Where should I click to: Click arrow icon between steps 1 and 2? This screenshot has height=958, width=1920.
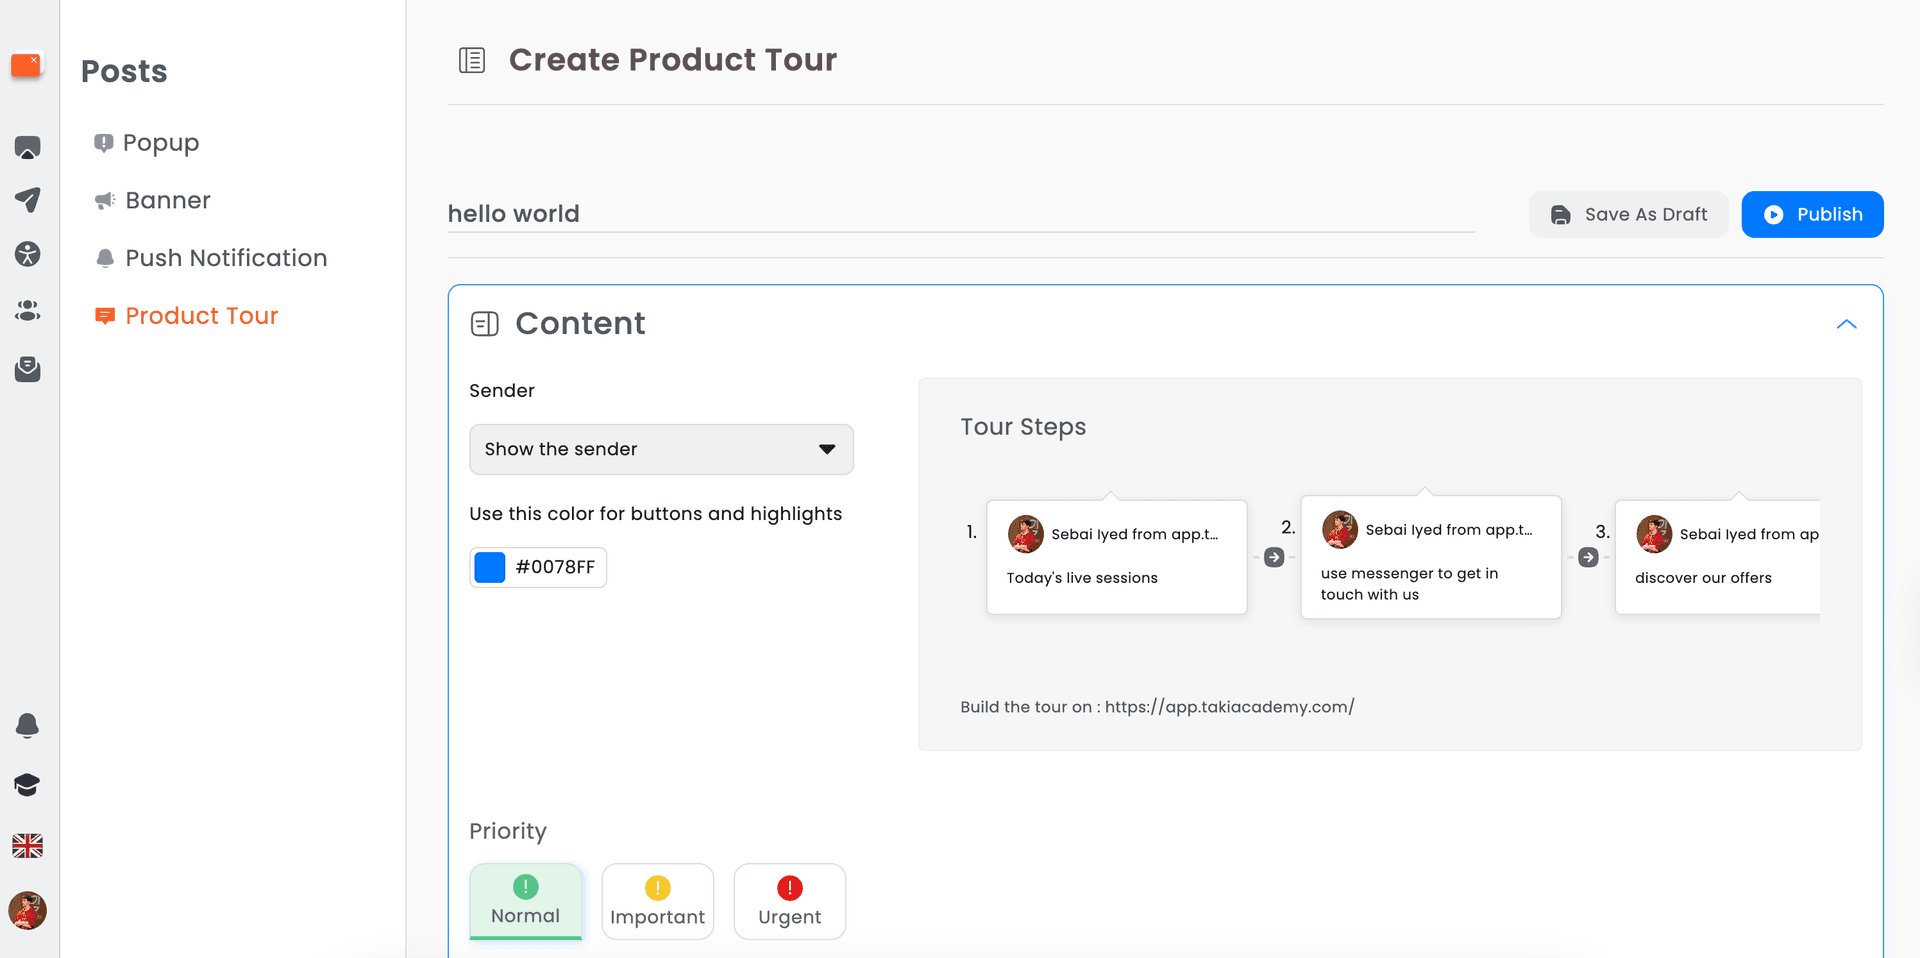coord(1274,557)
